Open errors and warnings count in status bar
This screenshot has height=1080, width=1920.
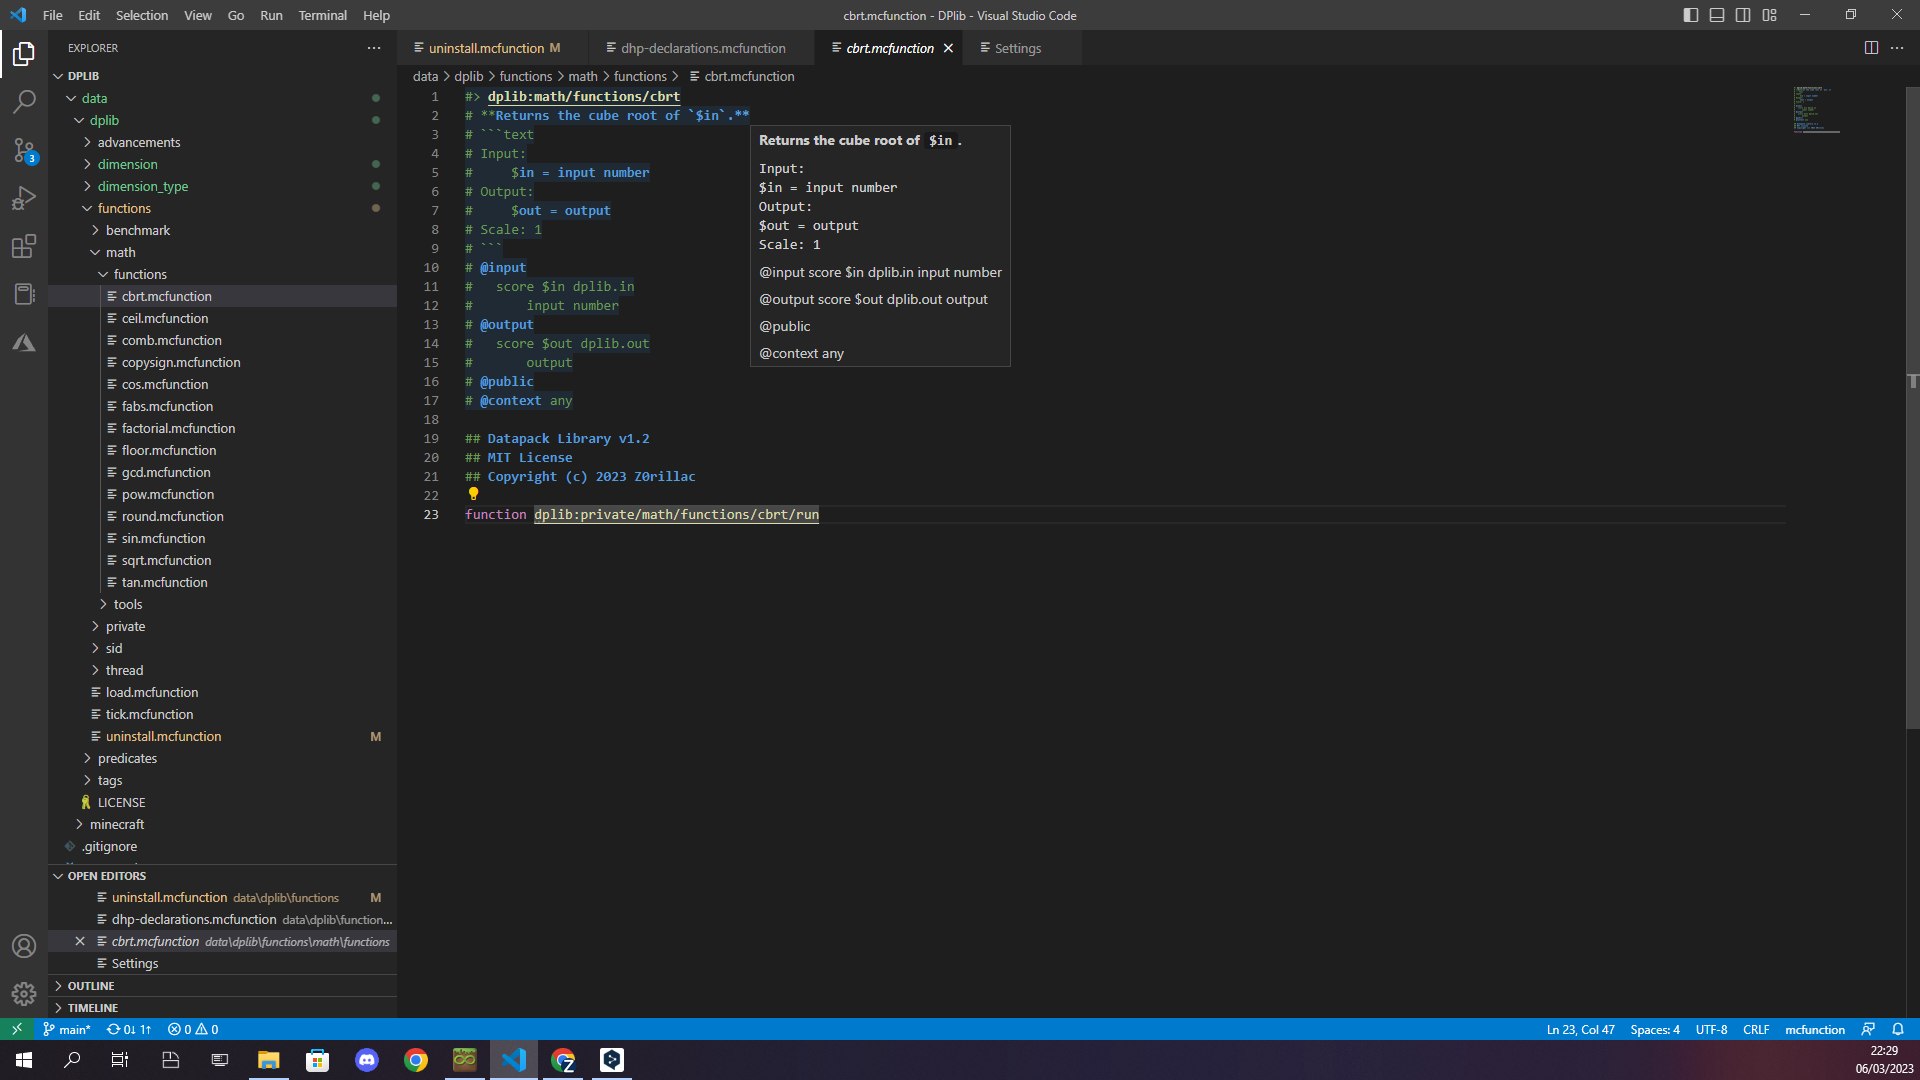point(193,1029)
